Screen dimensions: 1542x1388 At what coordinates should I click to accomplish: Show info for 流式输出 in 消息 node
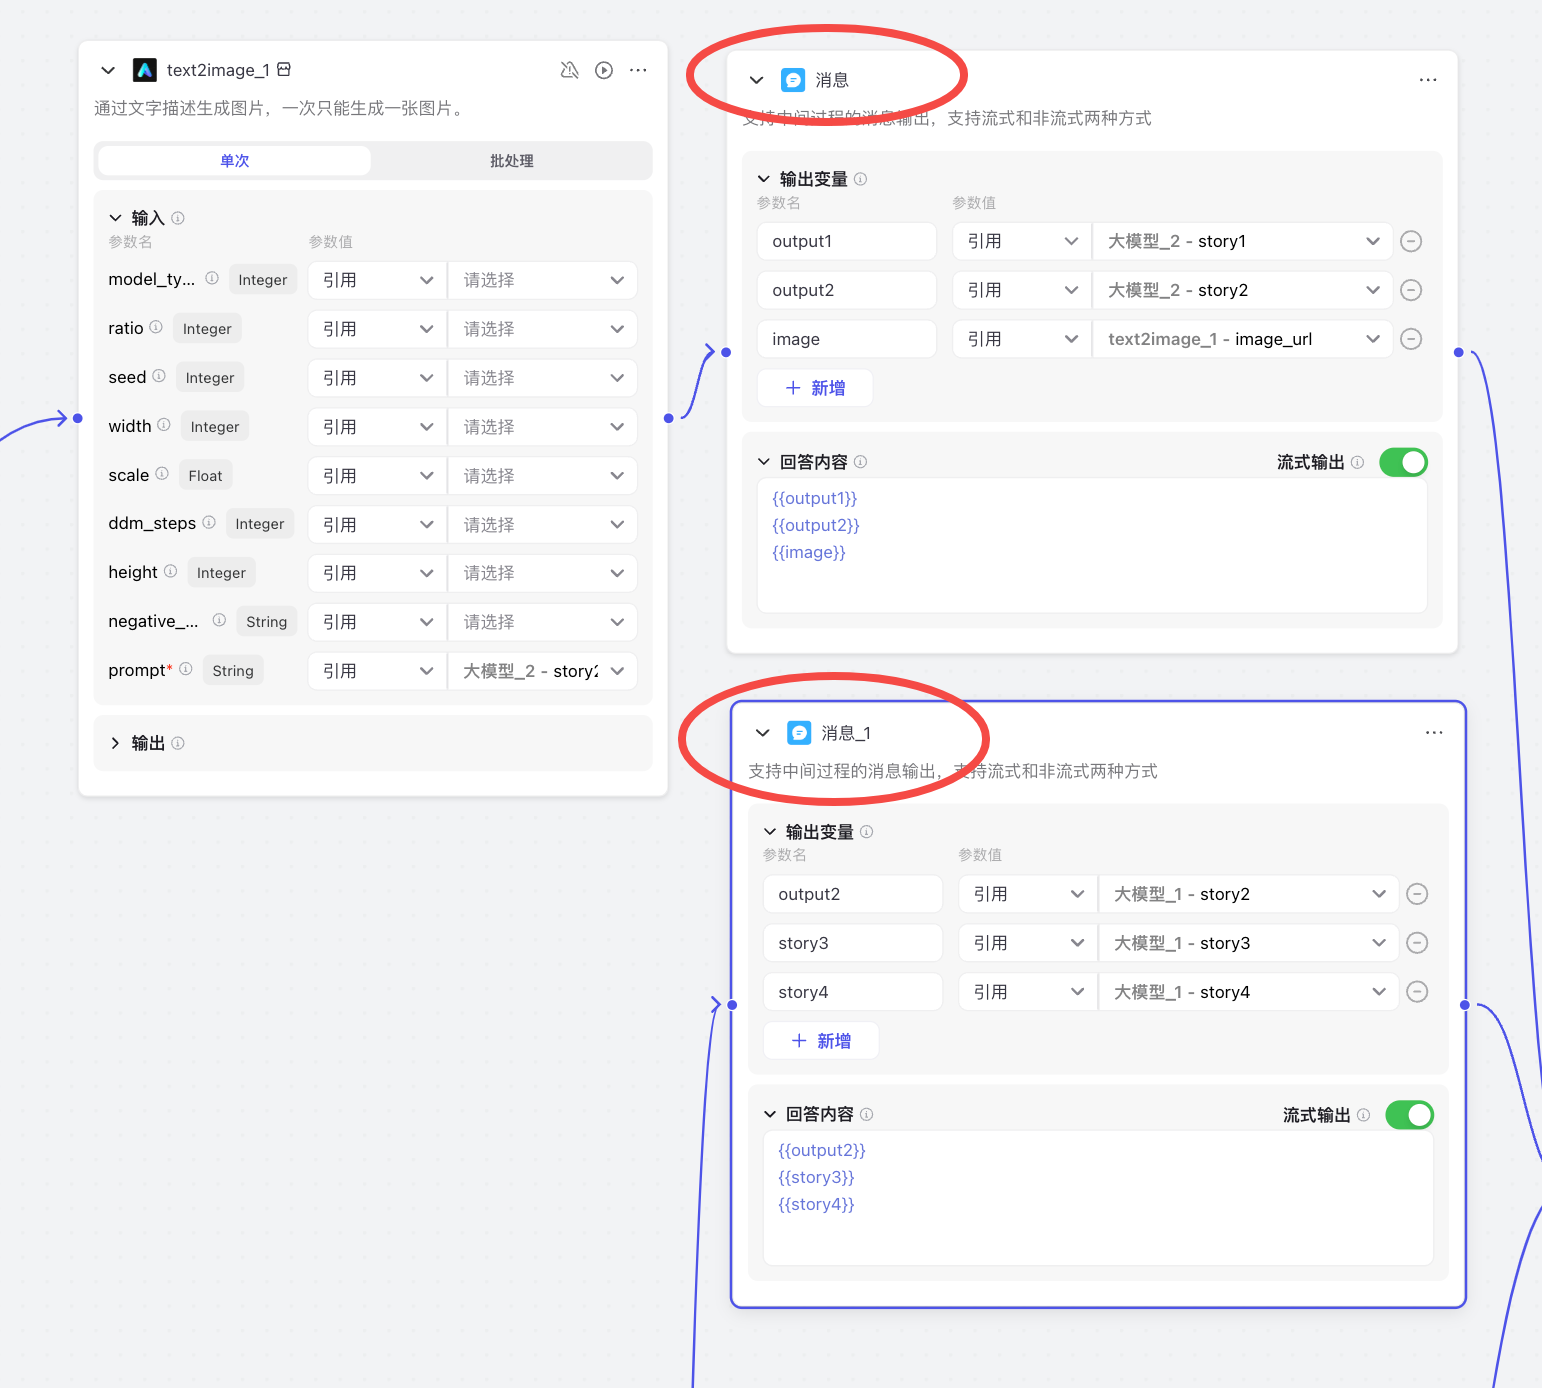(x=1357, y=462)
